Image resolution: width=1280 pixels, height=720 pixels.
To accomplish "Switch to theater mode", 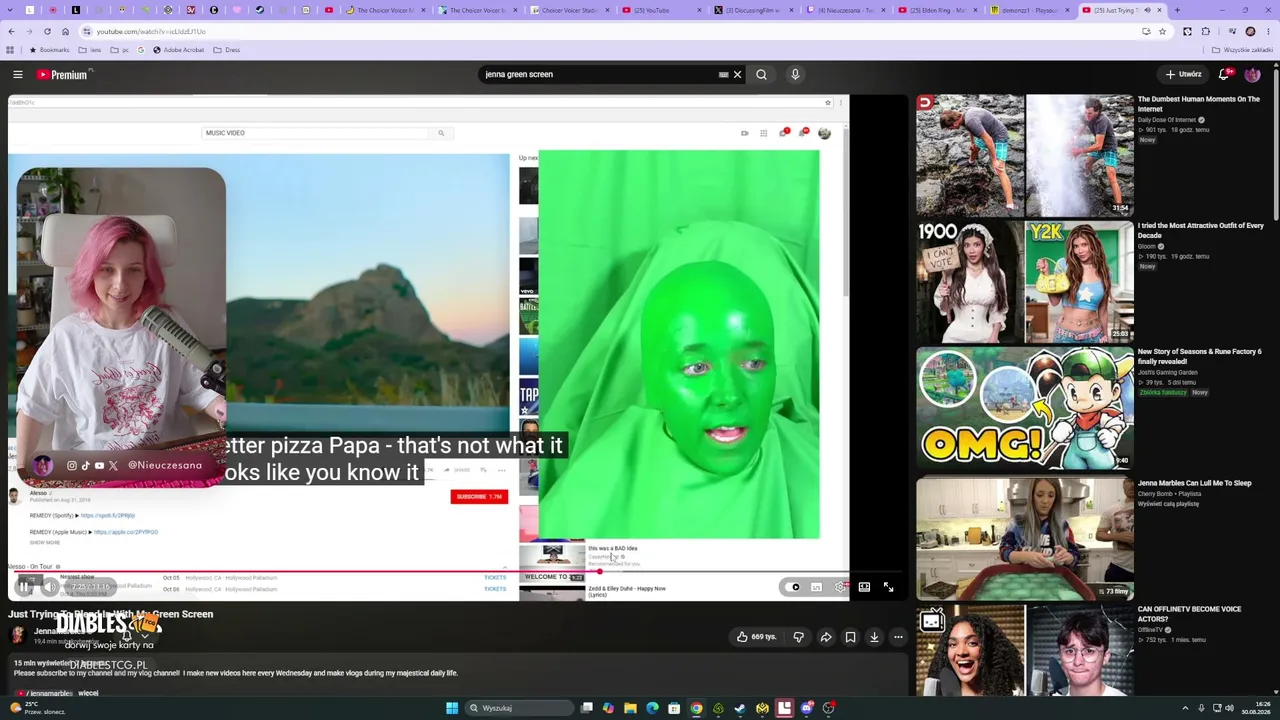I will click(864, 587).
